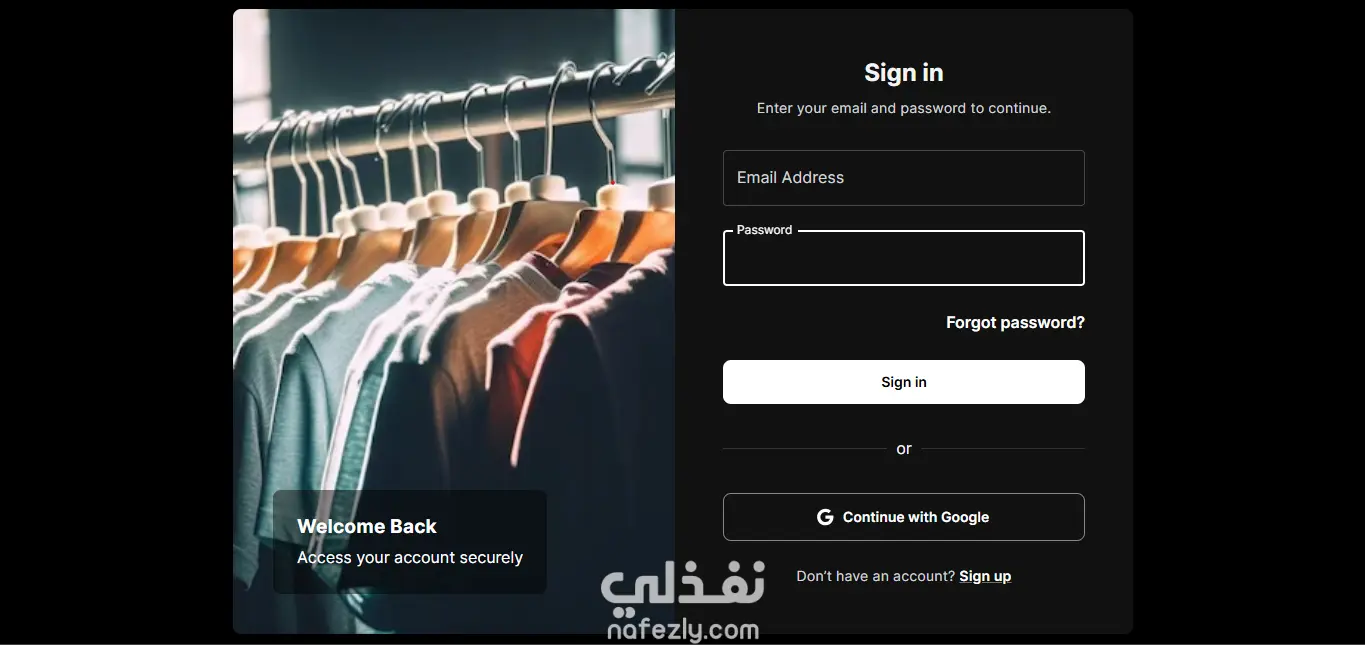Click inside the Password input box

point(904,258)
